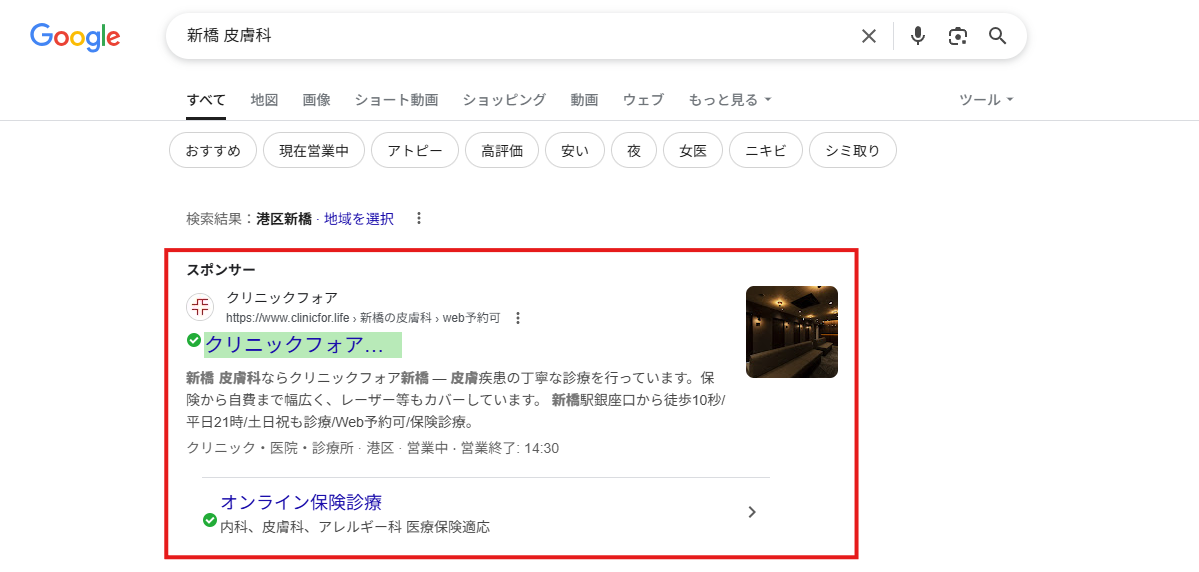Open the ツール dropdown

pos(986,100)
